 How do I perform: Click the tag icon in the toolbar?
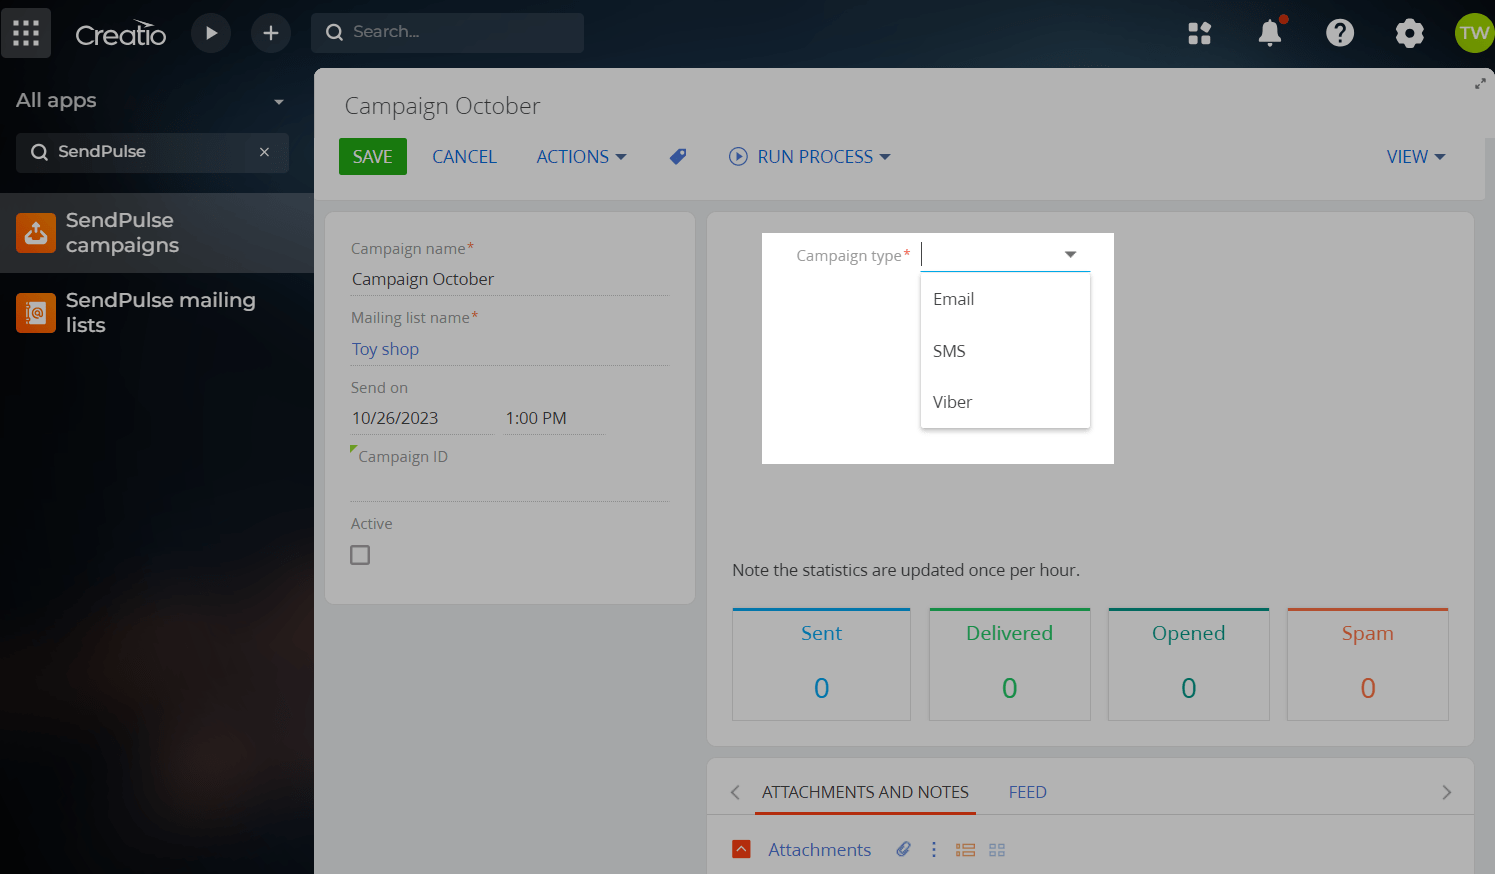click(x=678, y=157)
